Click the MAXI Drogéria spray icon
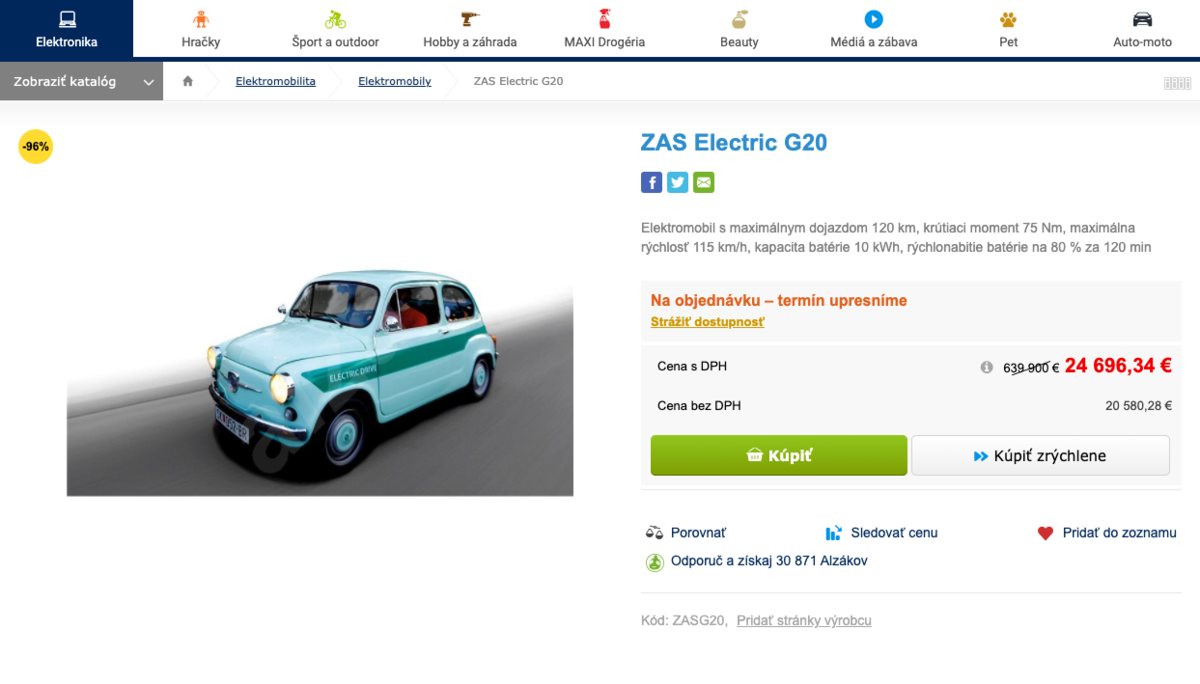Screen dimensions: 1200x684 (x=602, y=17)
